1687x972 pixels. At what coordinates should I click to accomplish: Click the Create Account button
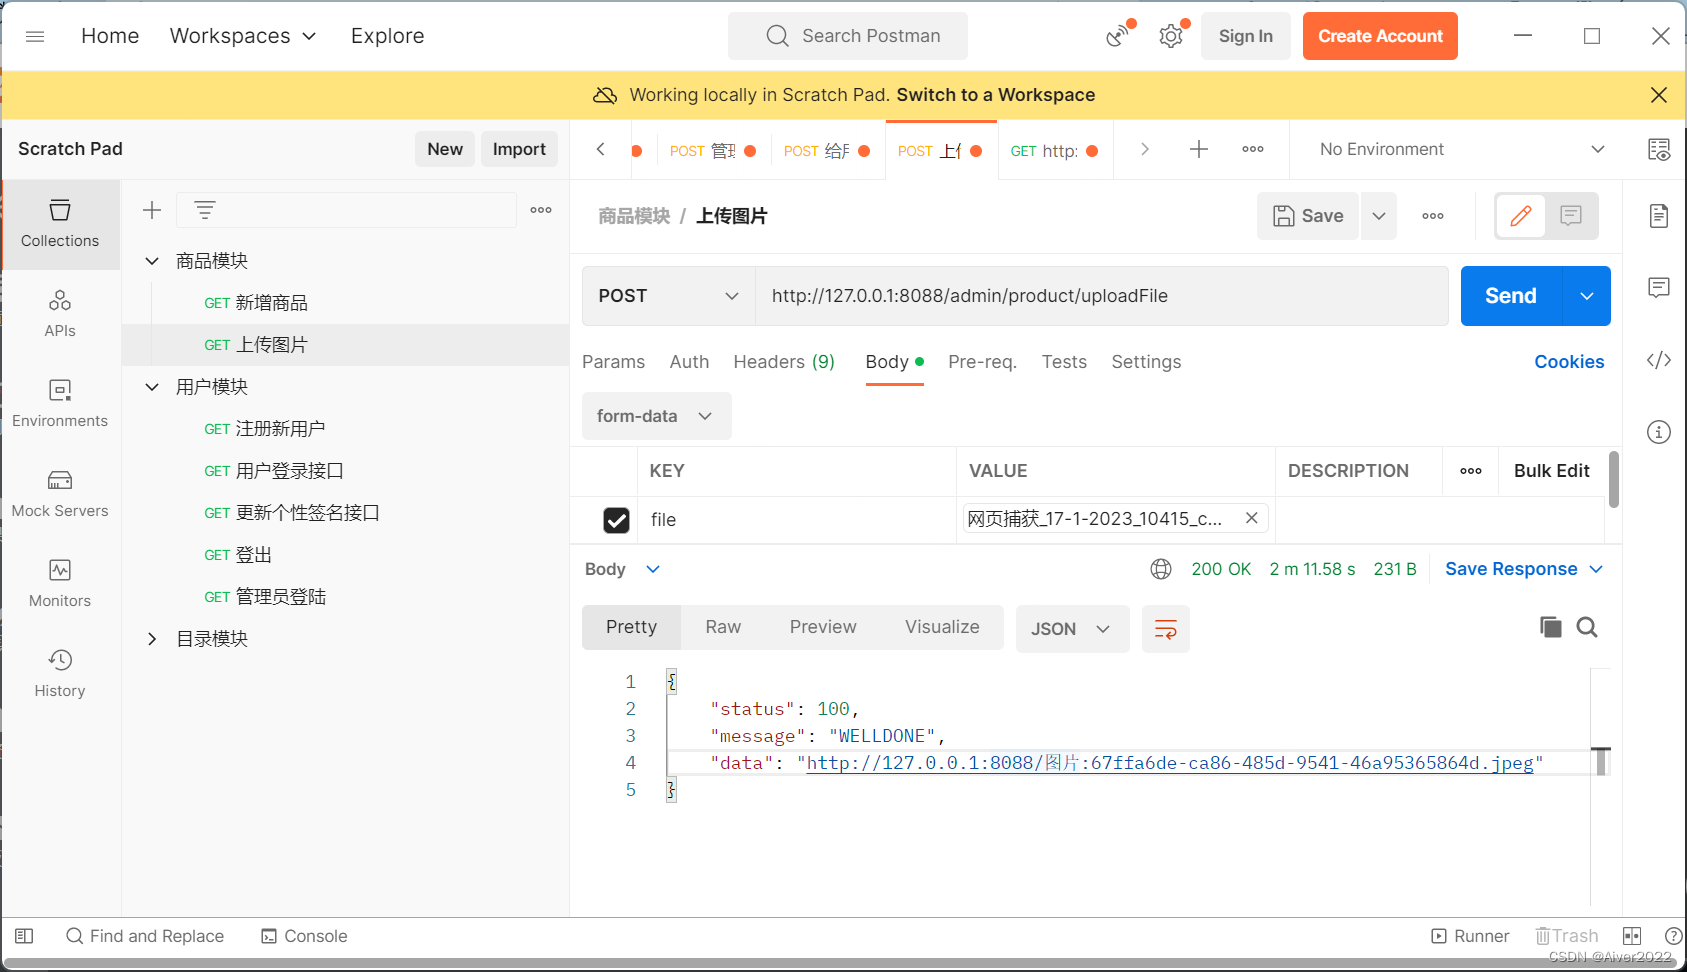coord(1380,36)
